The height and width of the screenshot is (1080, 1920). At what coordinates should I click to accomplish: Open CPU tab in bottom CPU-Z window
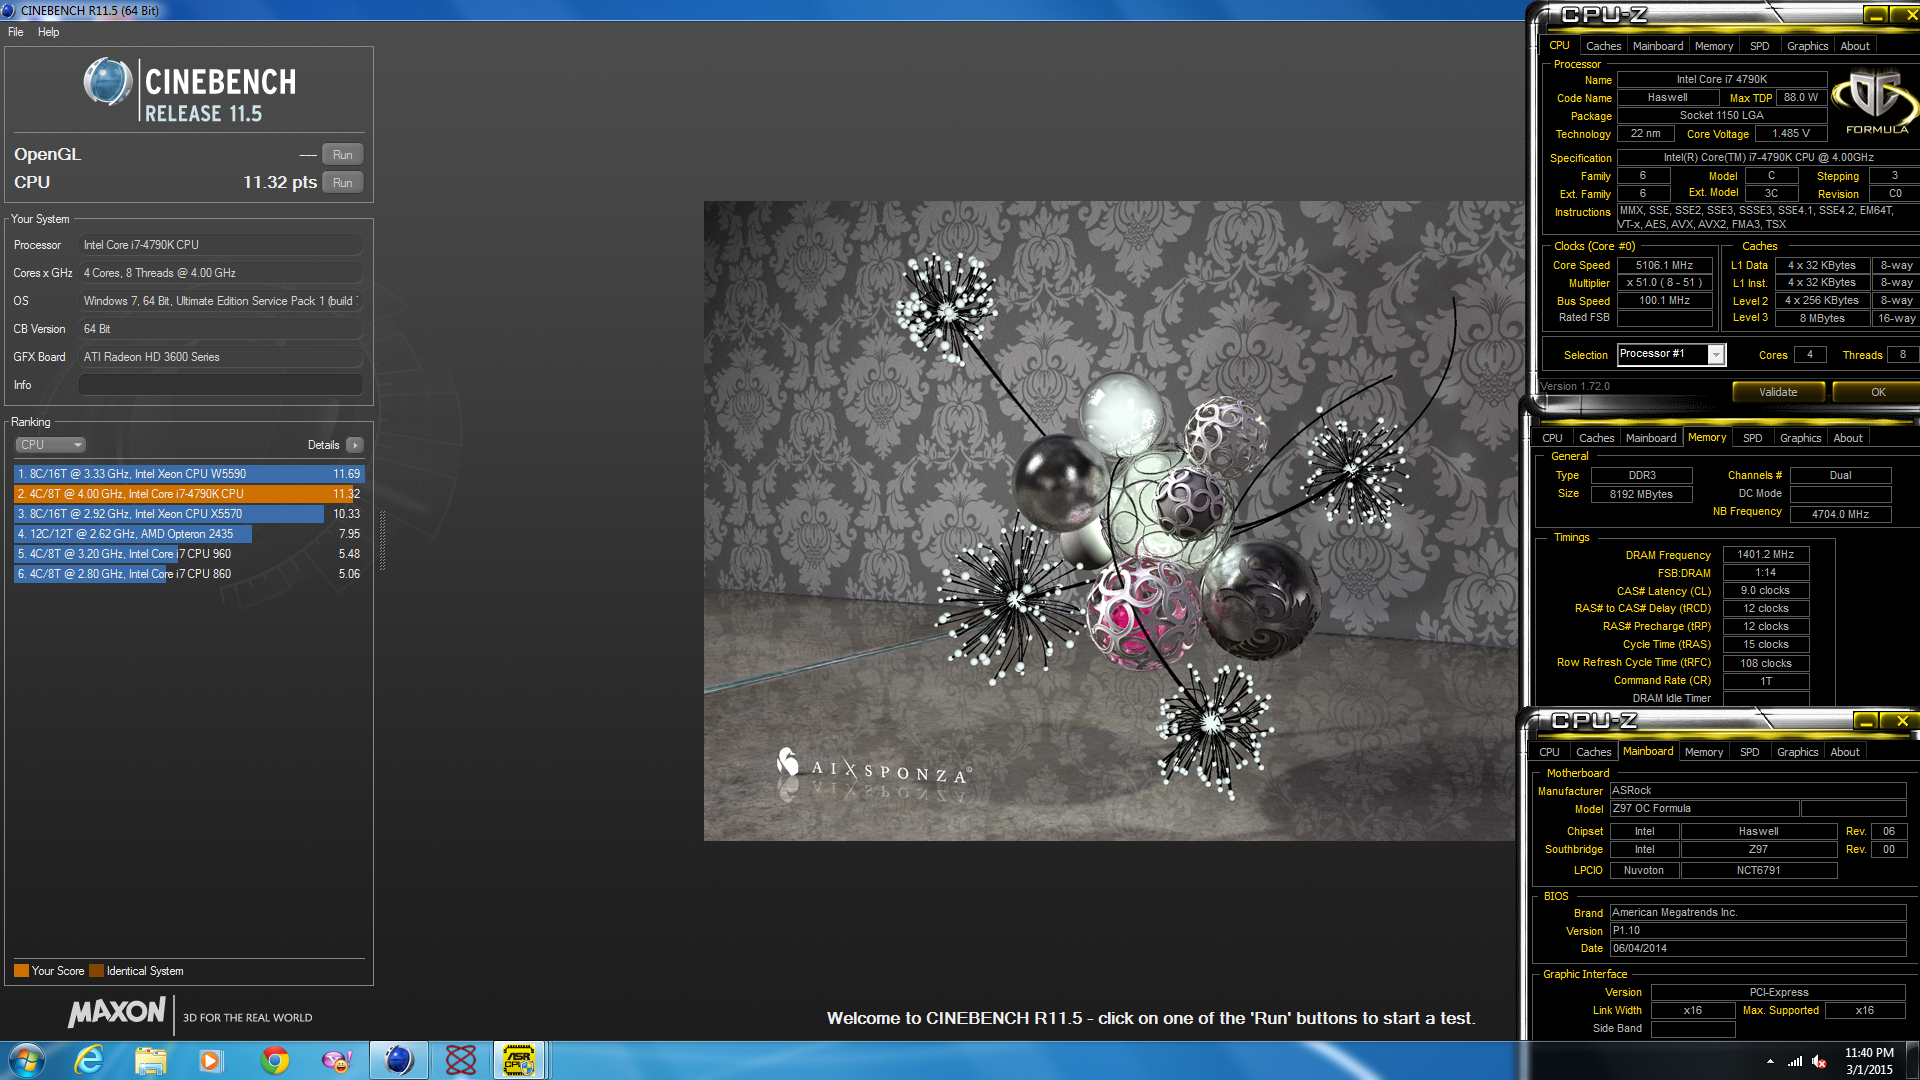1549,752
